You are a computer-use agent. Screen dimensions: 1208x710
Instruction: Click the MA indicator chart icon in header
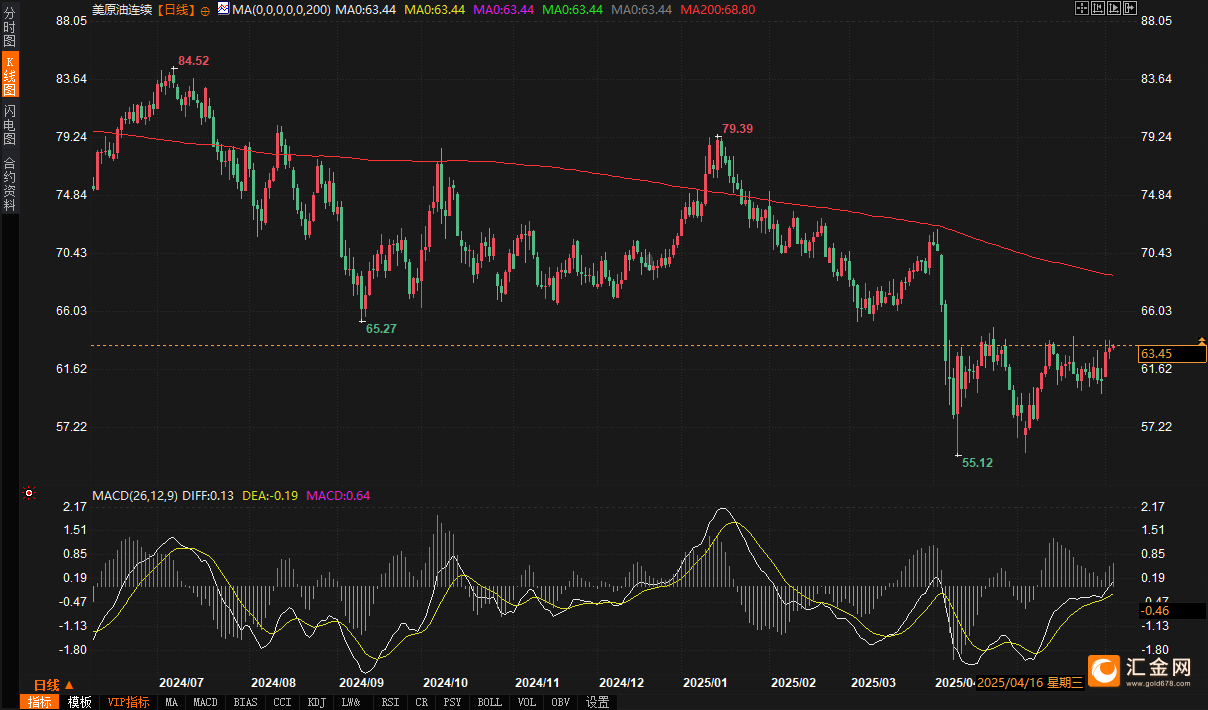pyautogui.click(x=222, y=9)
